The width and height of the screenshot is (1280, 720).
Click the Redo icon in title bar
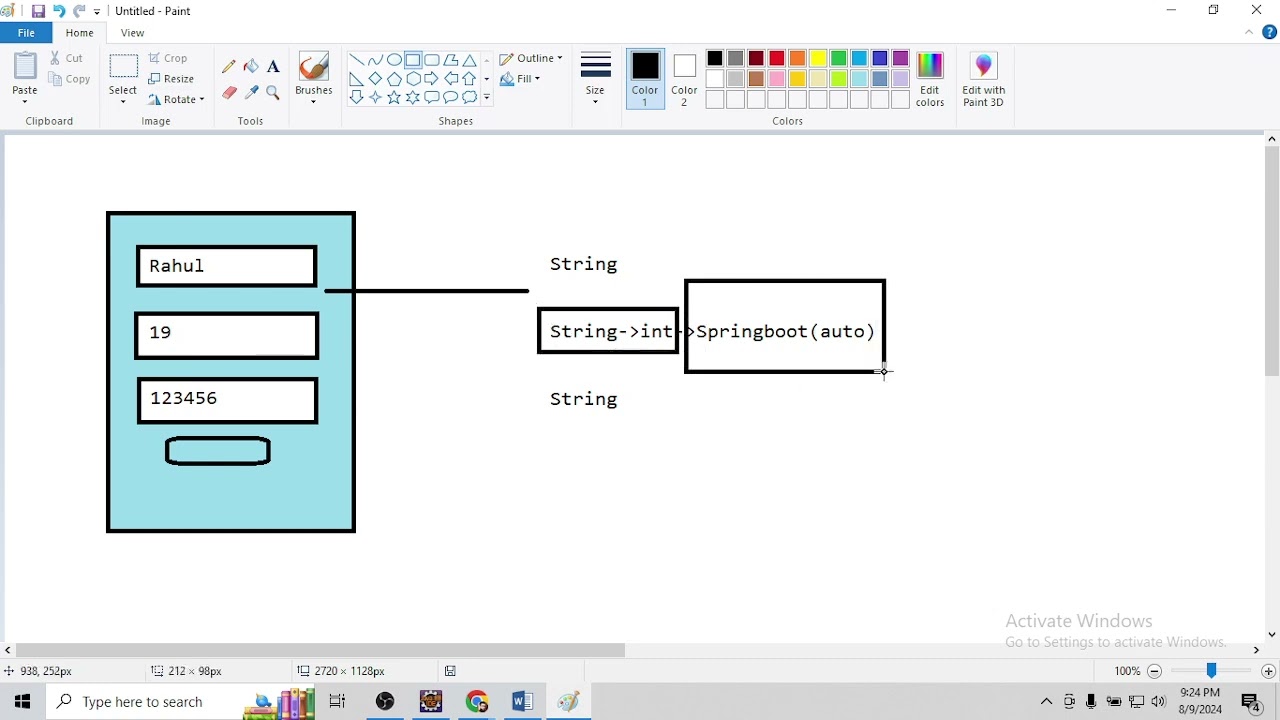click(79, 11)
